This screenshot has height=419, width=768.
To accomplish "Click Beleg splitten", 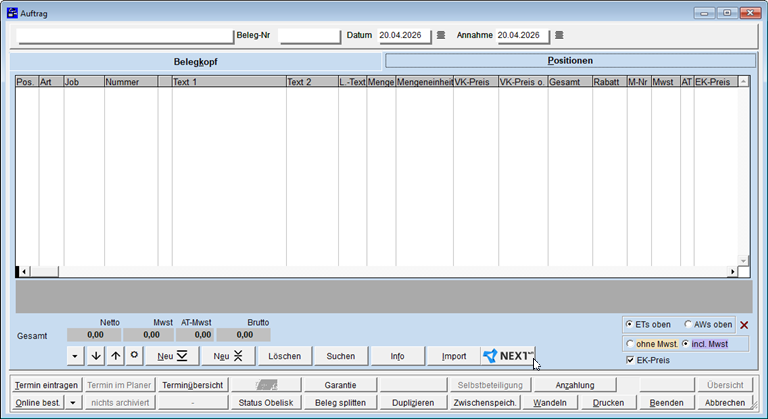I will coord(340,402).
